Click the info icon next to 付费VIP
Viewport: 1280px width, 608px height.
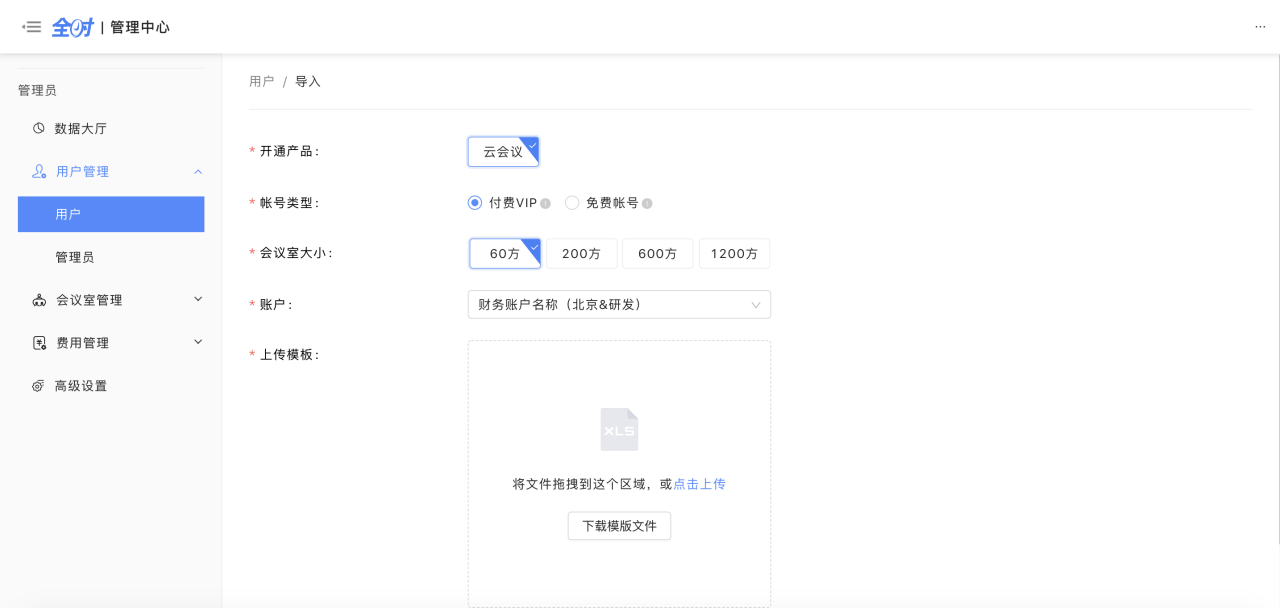545,203
